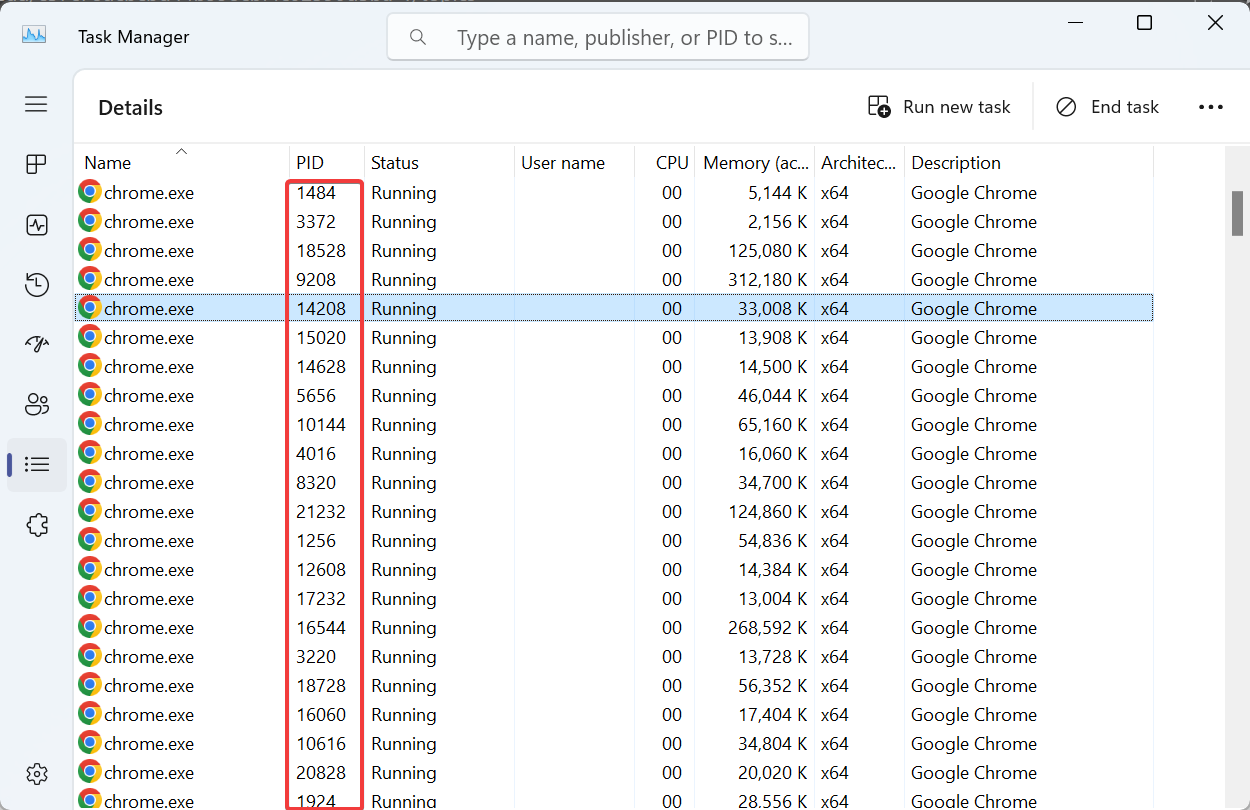
Task: Select the Users sidebar icon
Action: 36,404
